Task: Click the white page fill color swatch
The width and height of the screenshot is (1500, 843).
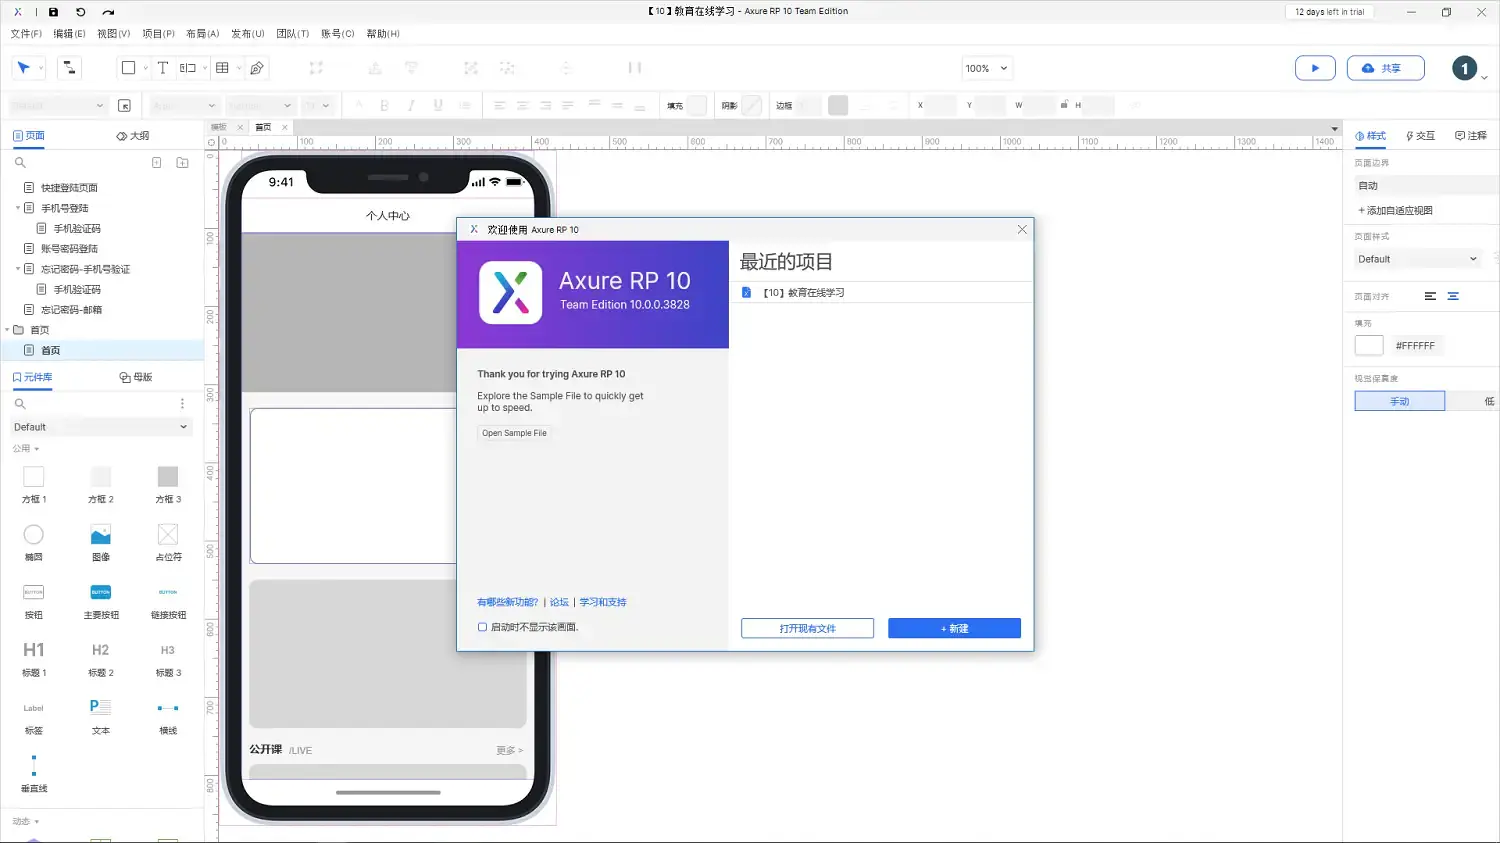Action: (x=1368, y=345)
